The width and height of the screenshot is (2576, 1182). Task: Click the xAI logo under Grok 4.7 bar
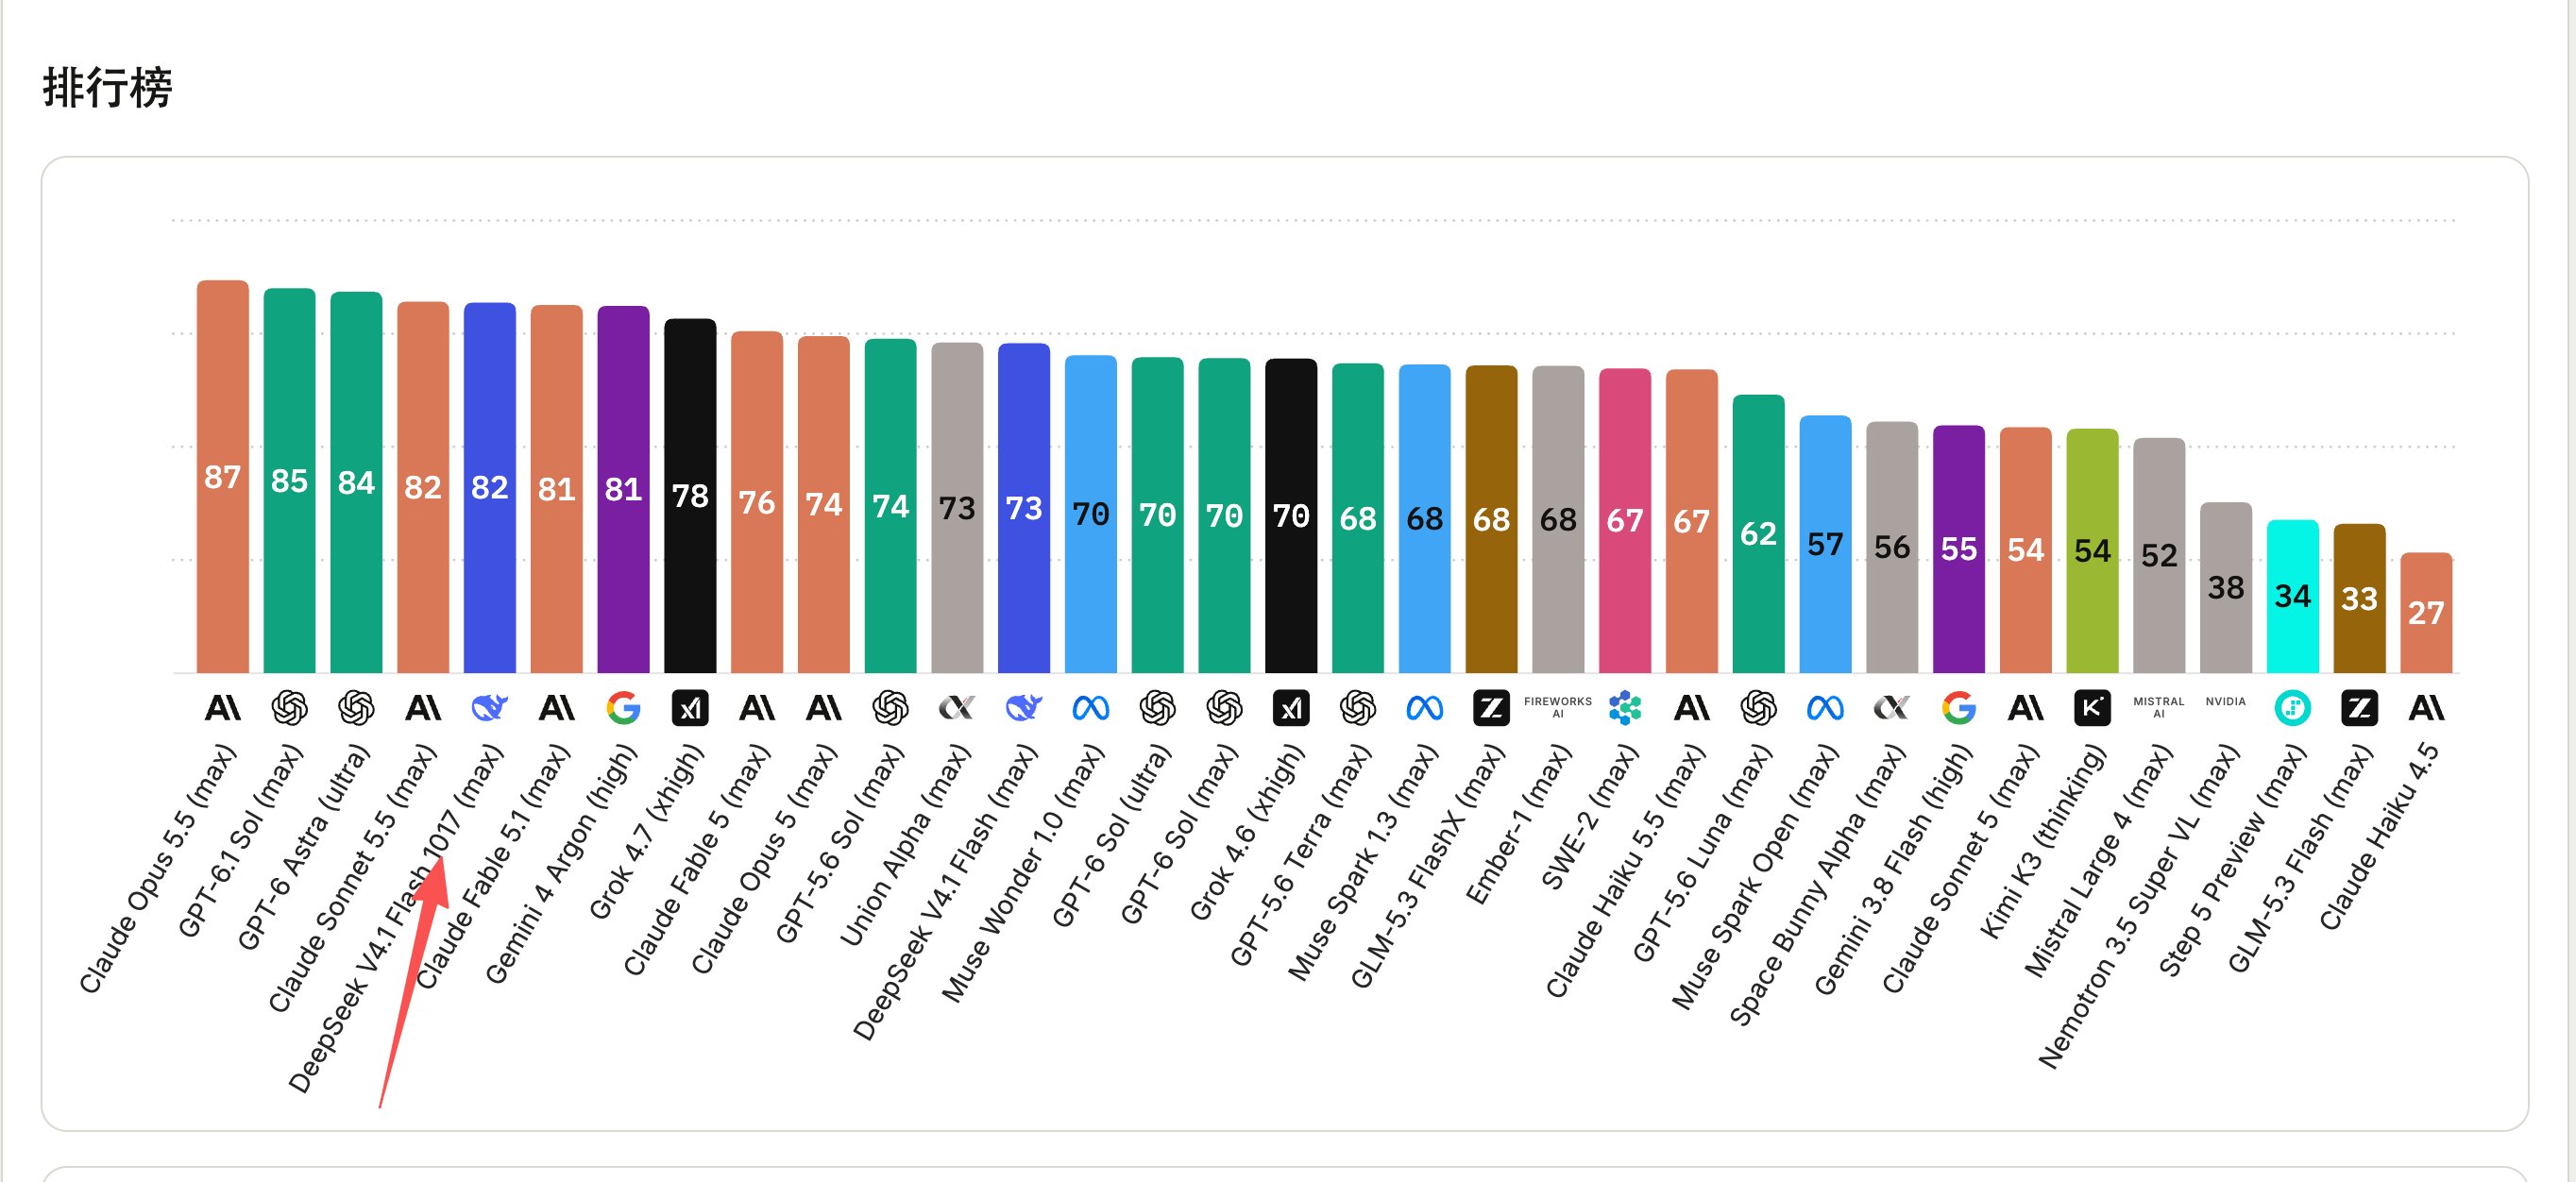click(690, 708)
